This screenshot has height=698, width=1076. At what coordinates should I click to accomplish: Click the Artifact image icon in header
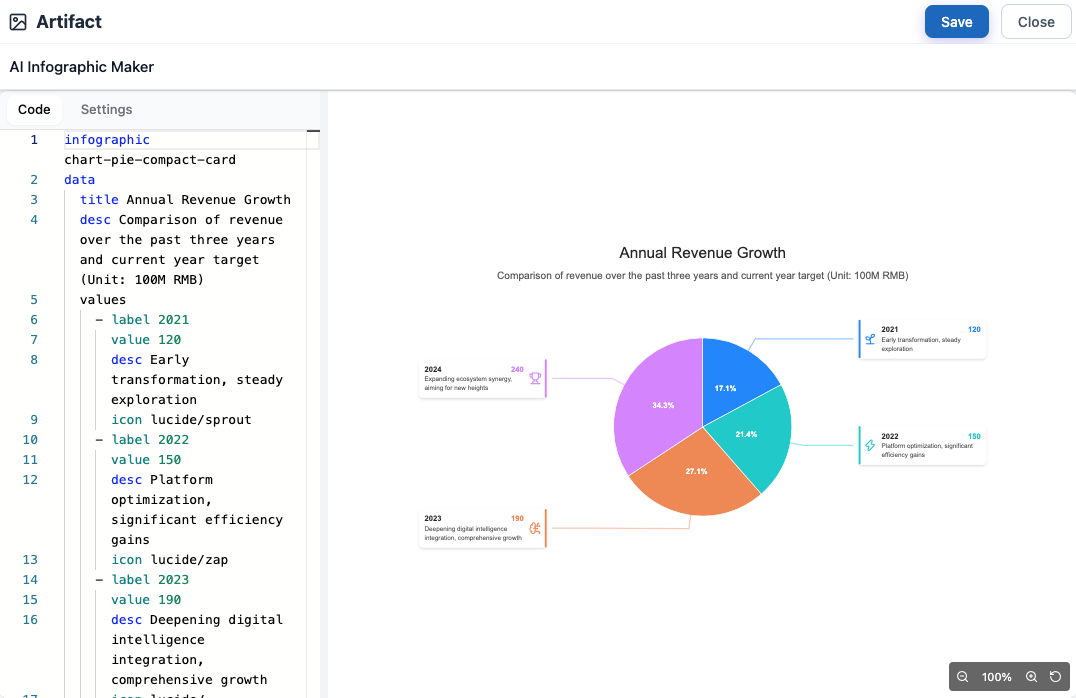18,22
